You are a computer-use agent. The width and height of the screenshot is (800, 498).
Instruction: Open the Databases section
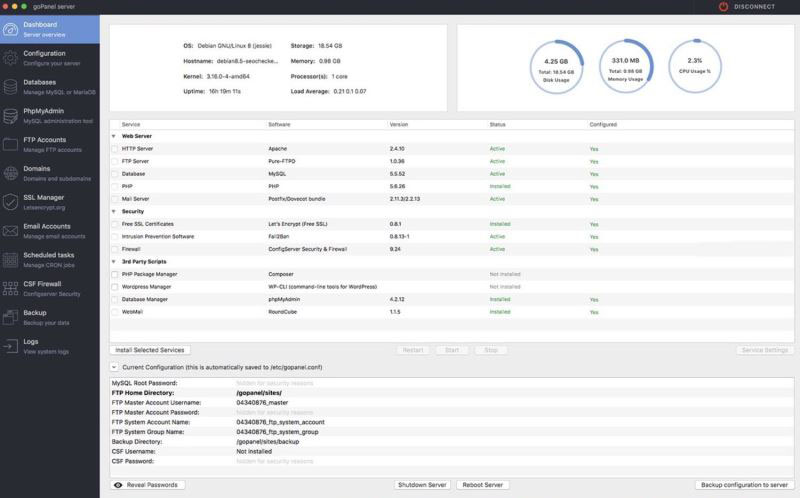coord(50,87)
